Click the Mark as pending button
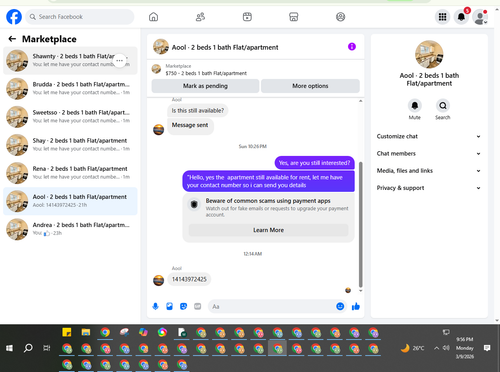Screen dimensions: 500x372 pos(205,86)
